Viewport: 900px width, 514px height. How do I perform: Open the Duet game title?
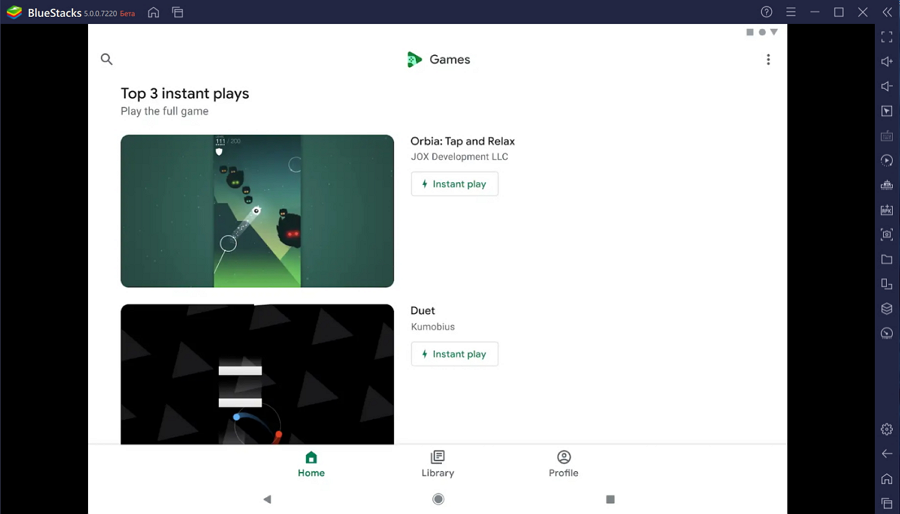422,310
